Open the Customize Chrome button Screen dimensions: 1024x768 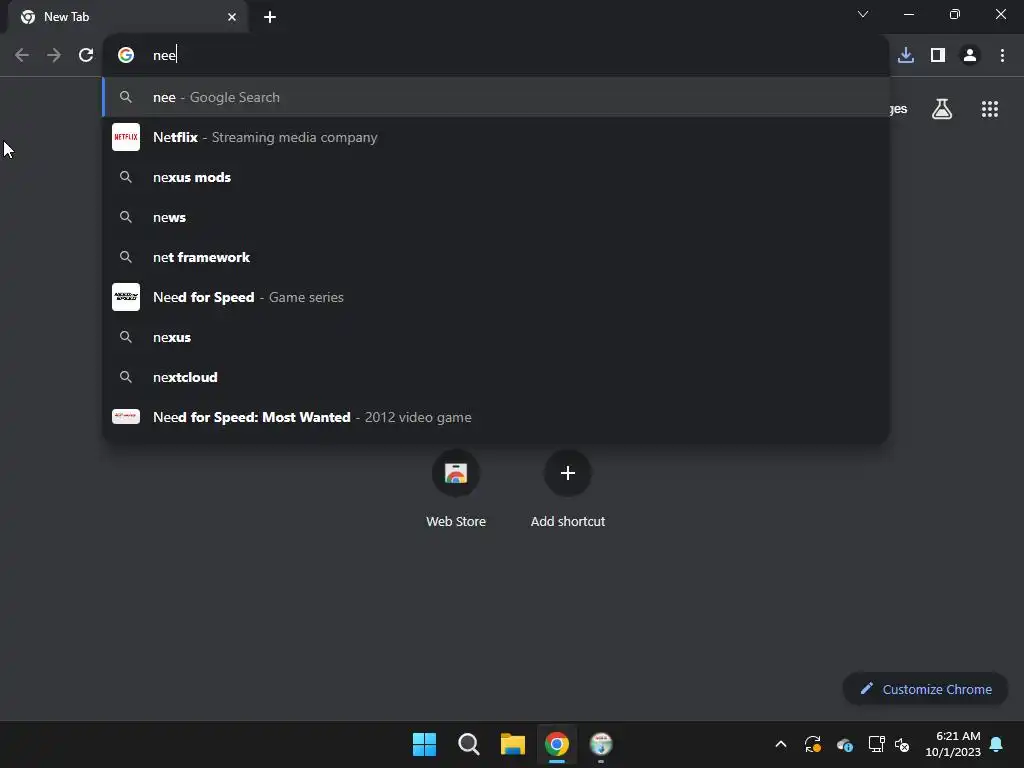pyautogui.click(x=926, y=689)
